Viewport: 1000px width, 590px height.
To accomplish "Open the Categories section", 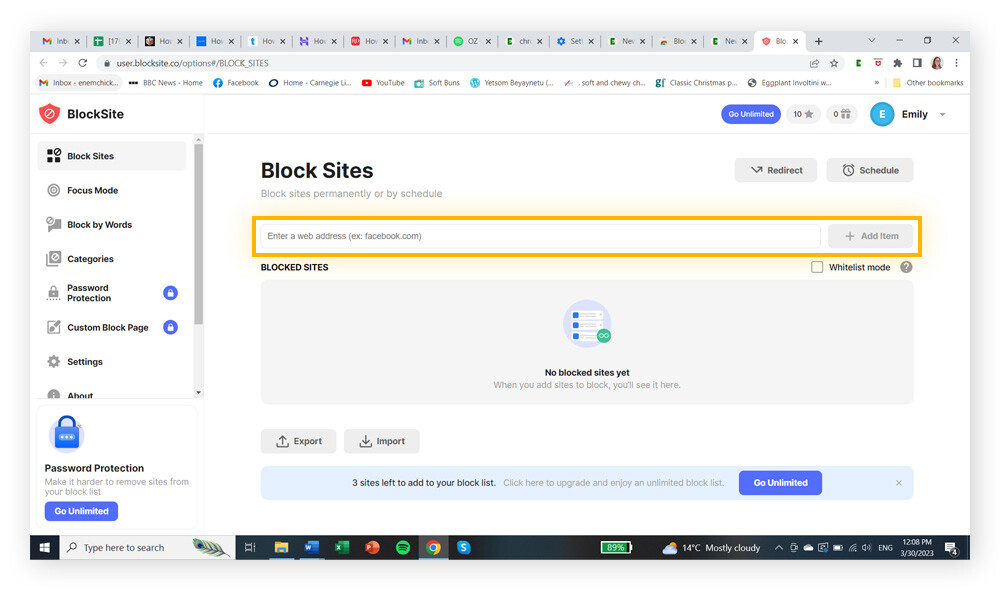I will [x=88, y=258].
